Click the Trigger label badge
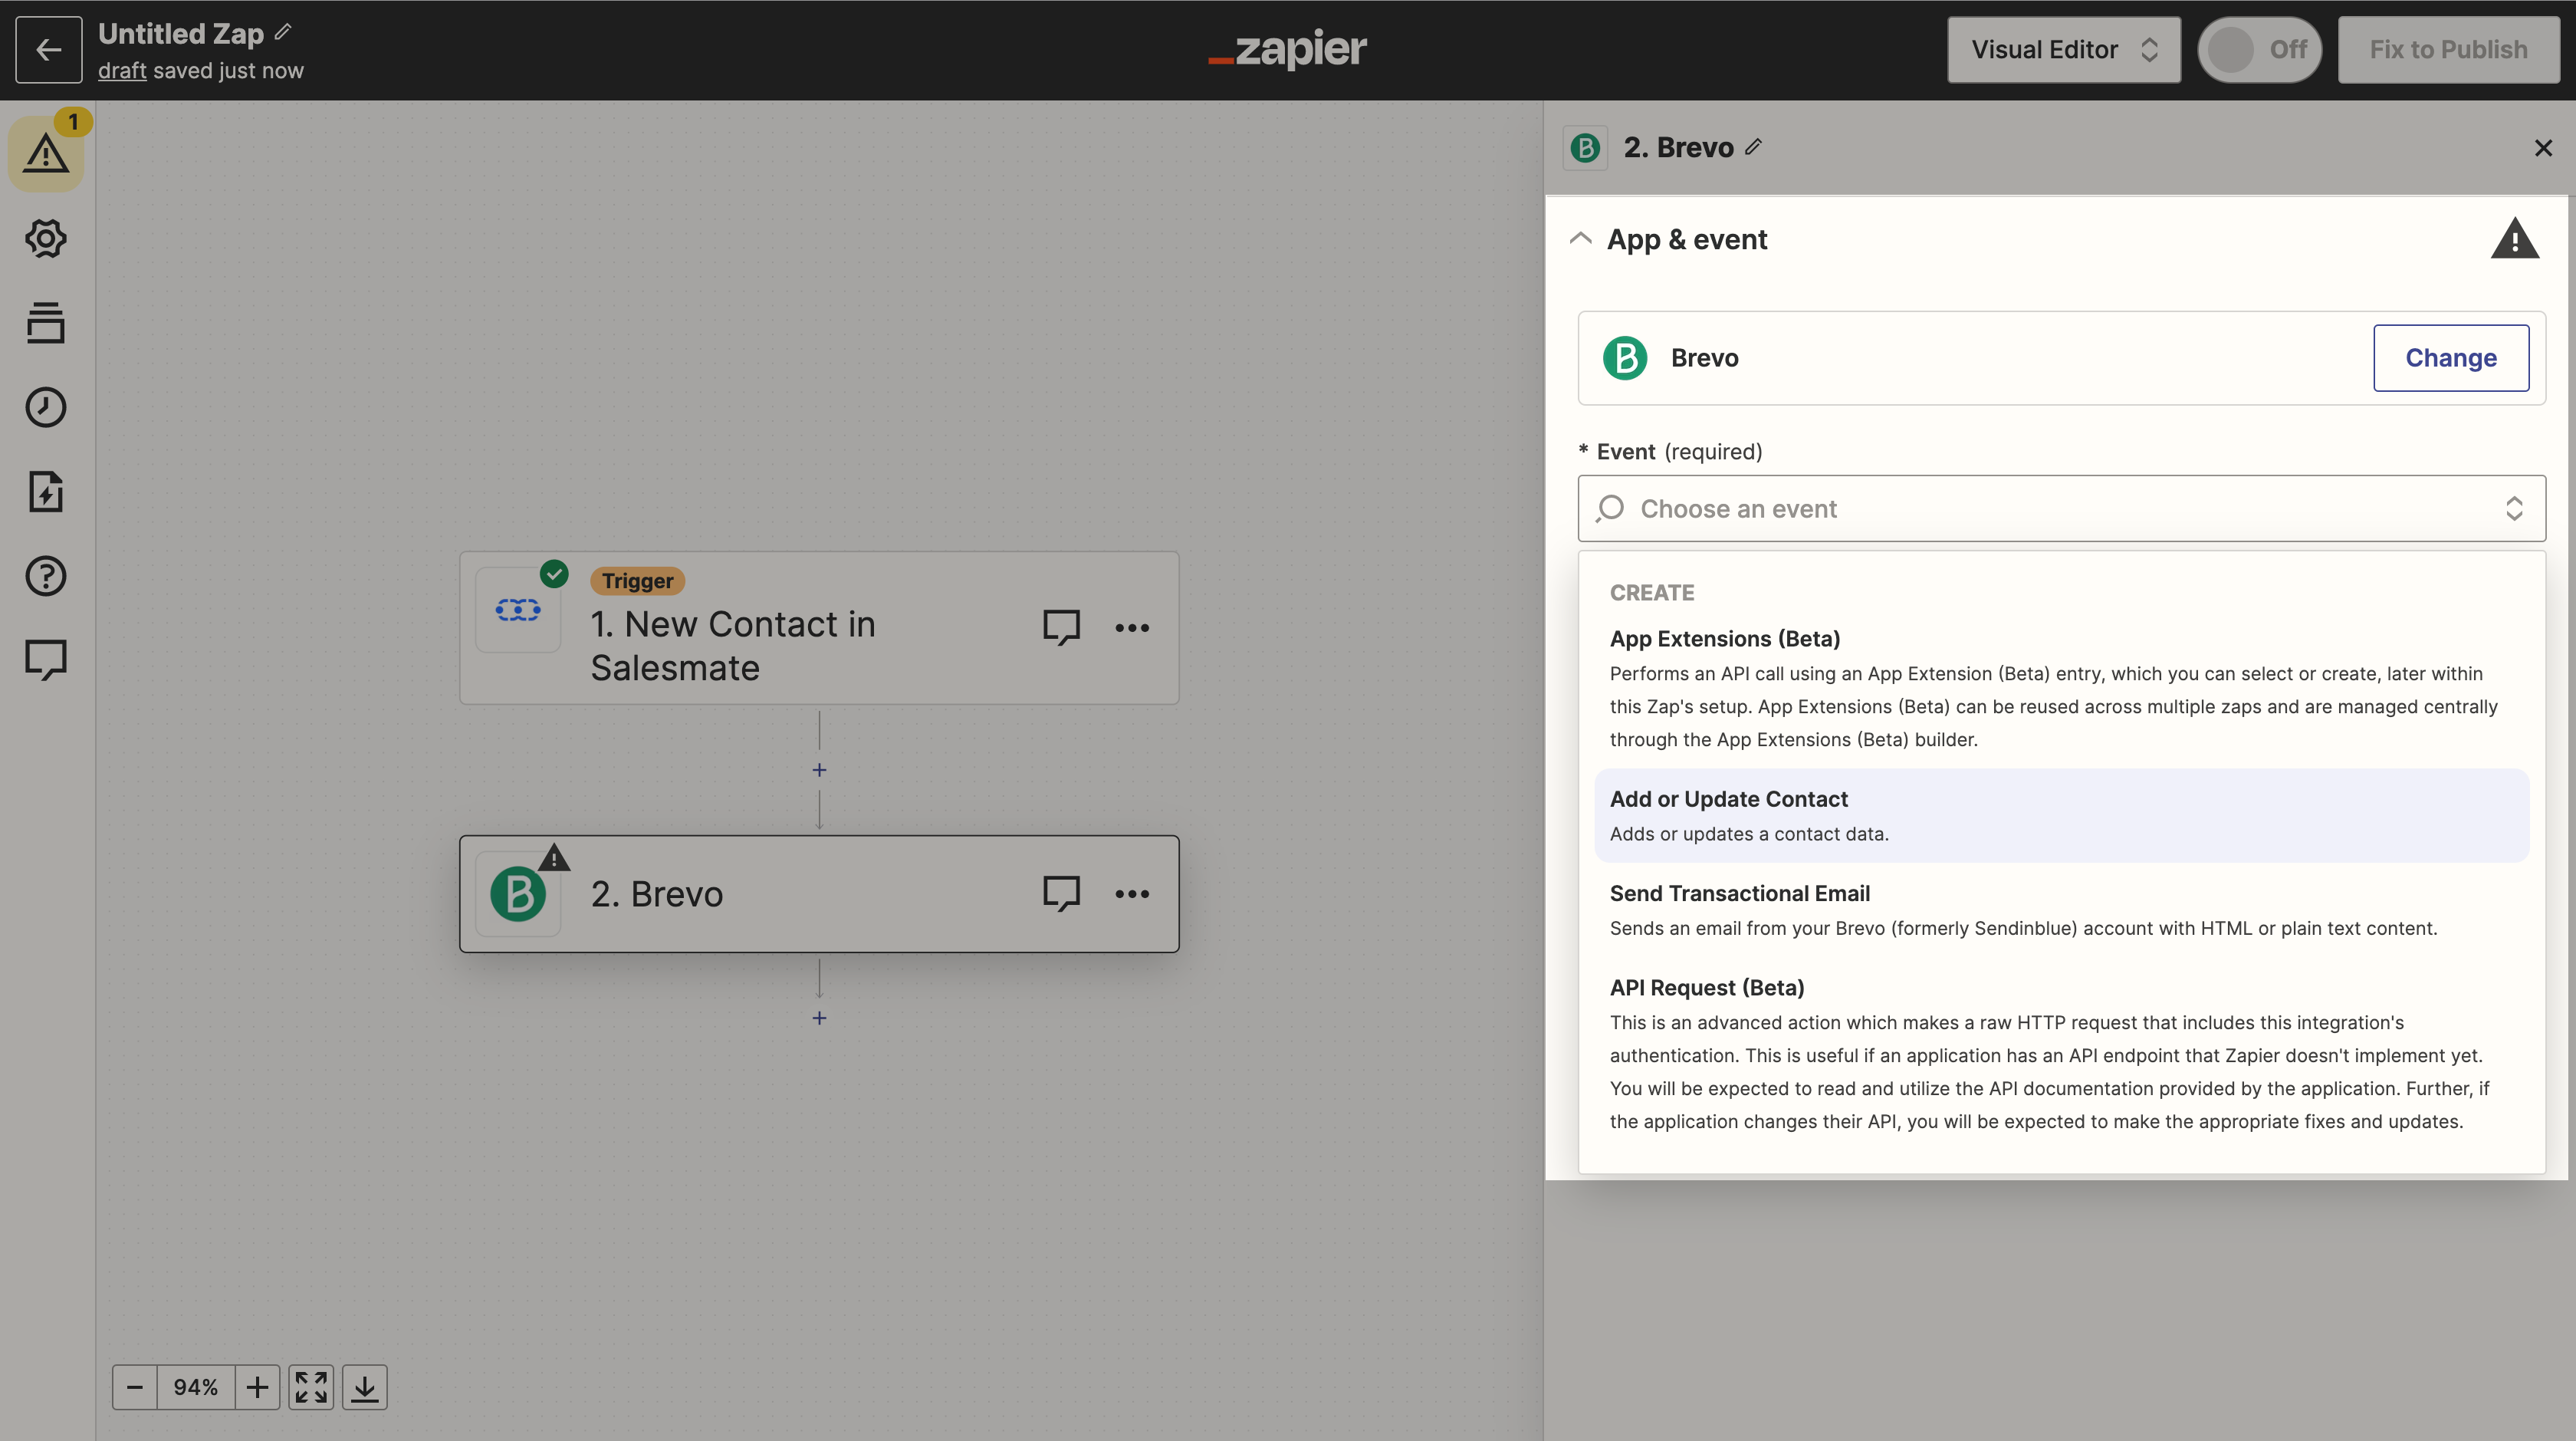 [638, 581]
